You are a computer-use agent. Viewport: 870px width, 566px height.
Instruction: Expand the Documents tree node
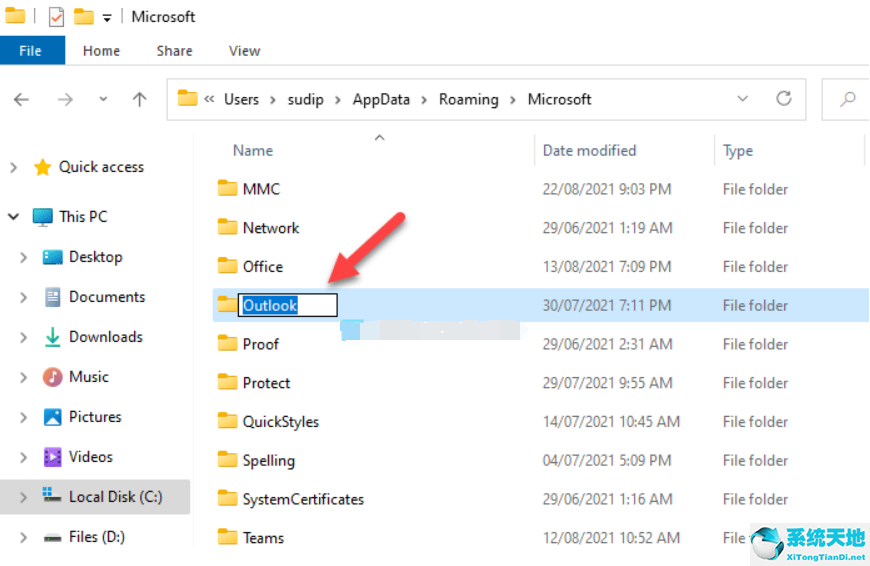tap(23, 297)
